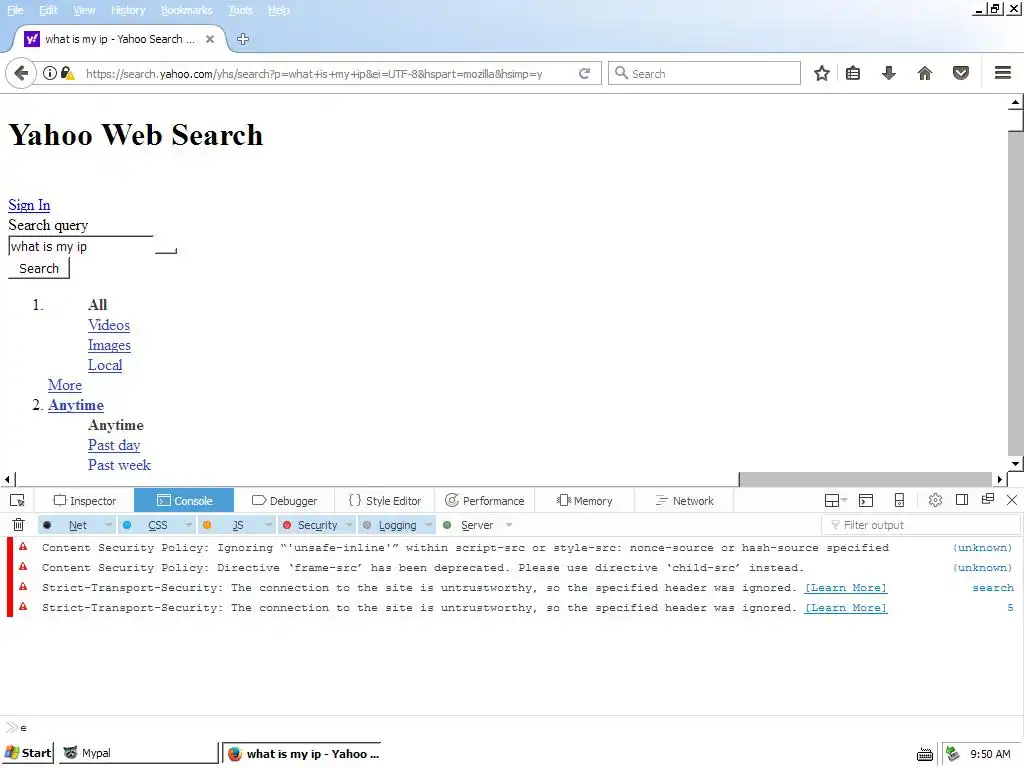This screenshot has width=1024, height=768.
Task: Switch to the Debugger tab
Action: pyautogui.click(x=284, y=501)
